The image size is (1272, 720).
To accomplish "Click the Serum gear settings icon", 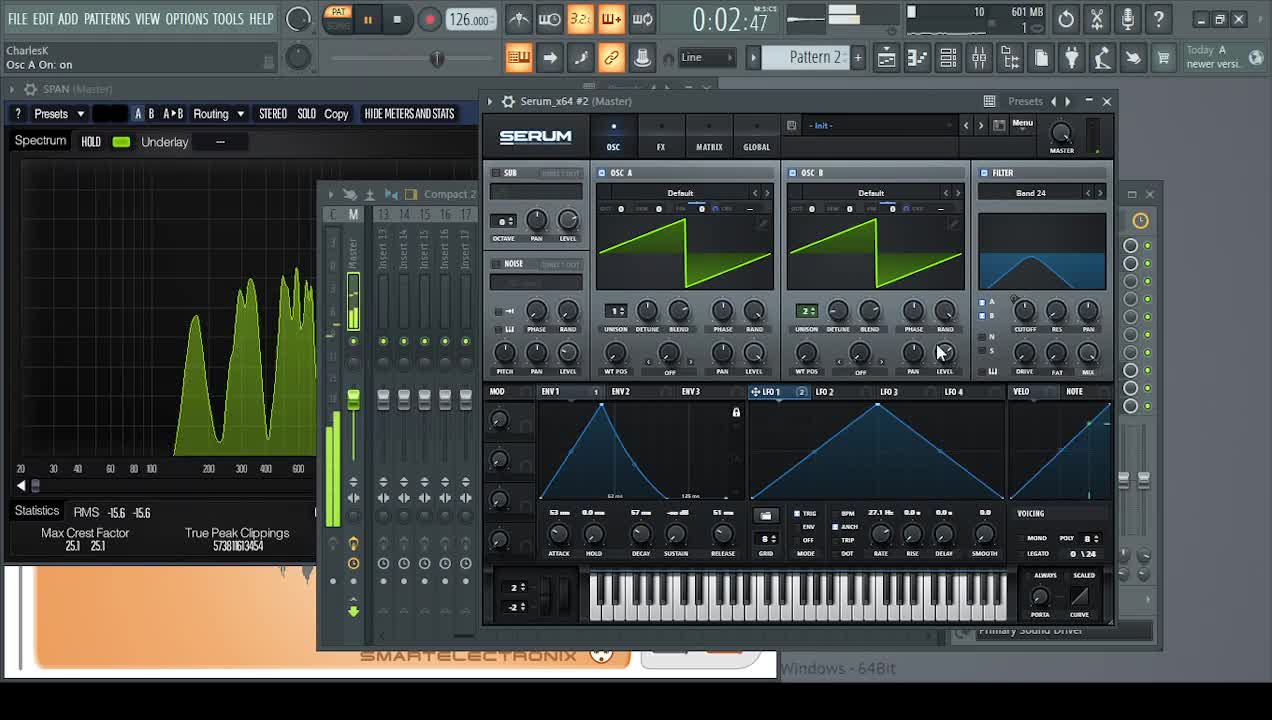I will pos(508,101).
